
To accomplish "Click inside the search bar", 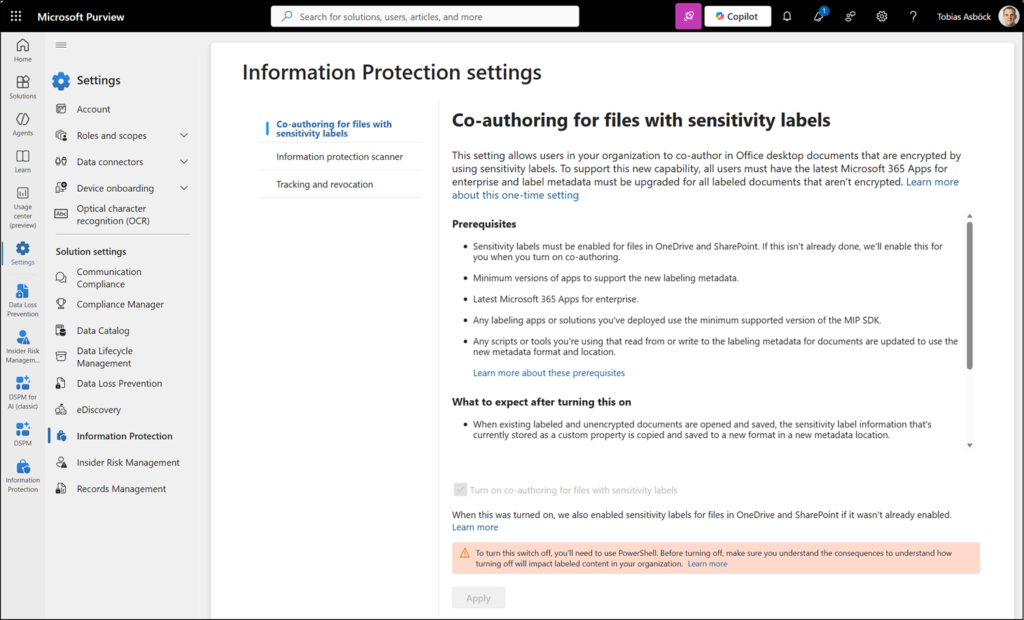I will (425, 16).
